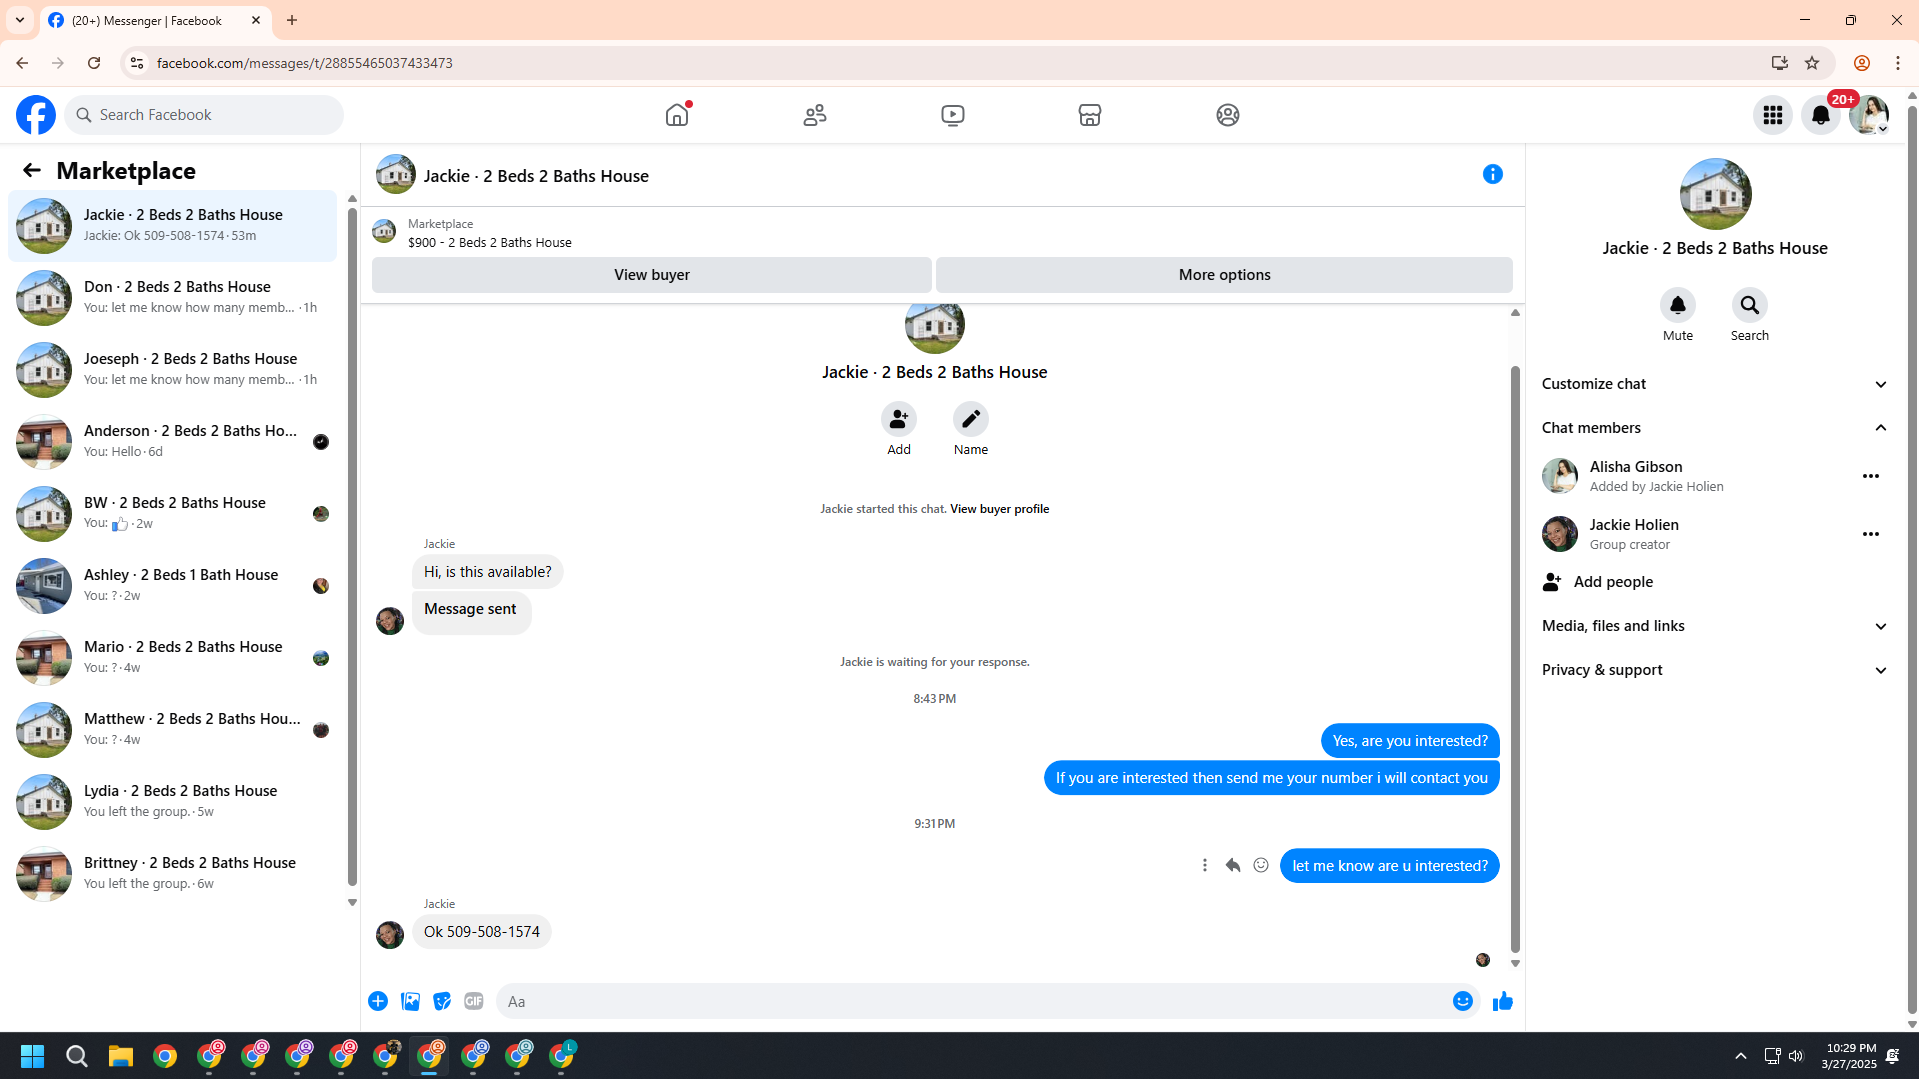Open the Facebook menu grid icon
1919x1079 pixels.
(1773, 115)
